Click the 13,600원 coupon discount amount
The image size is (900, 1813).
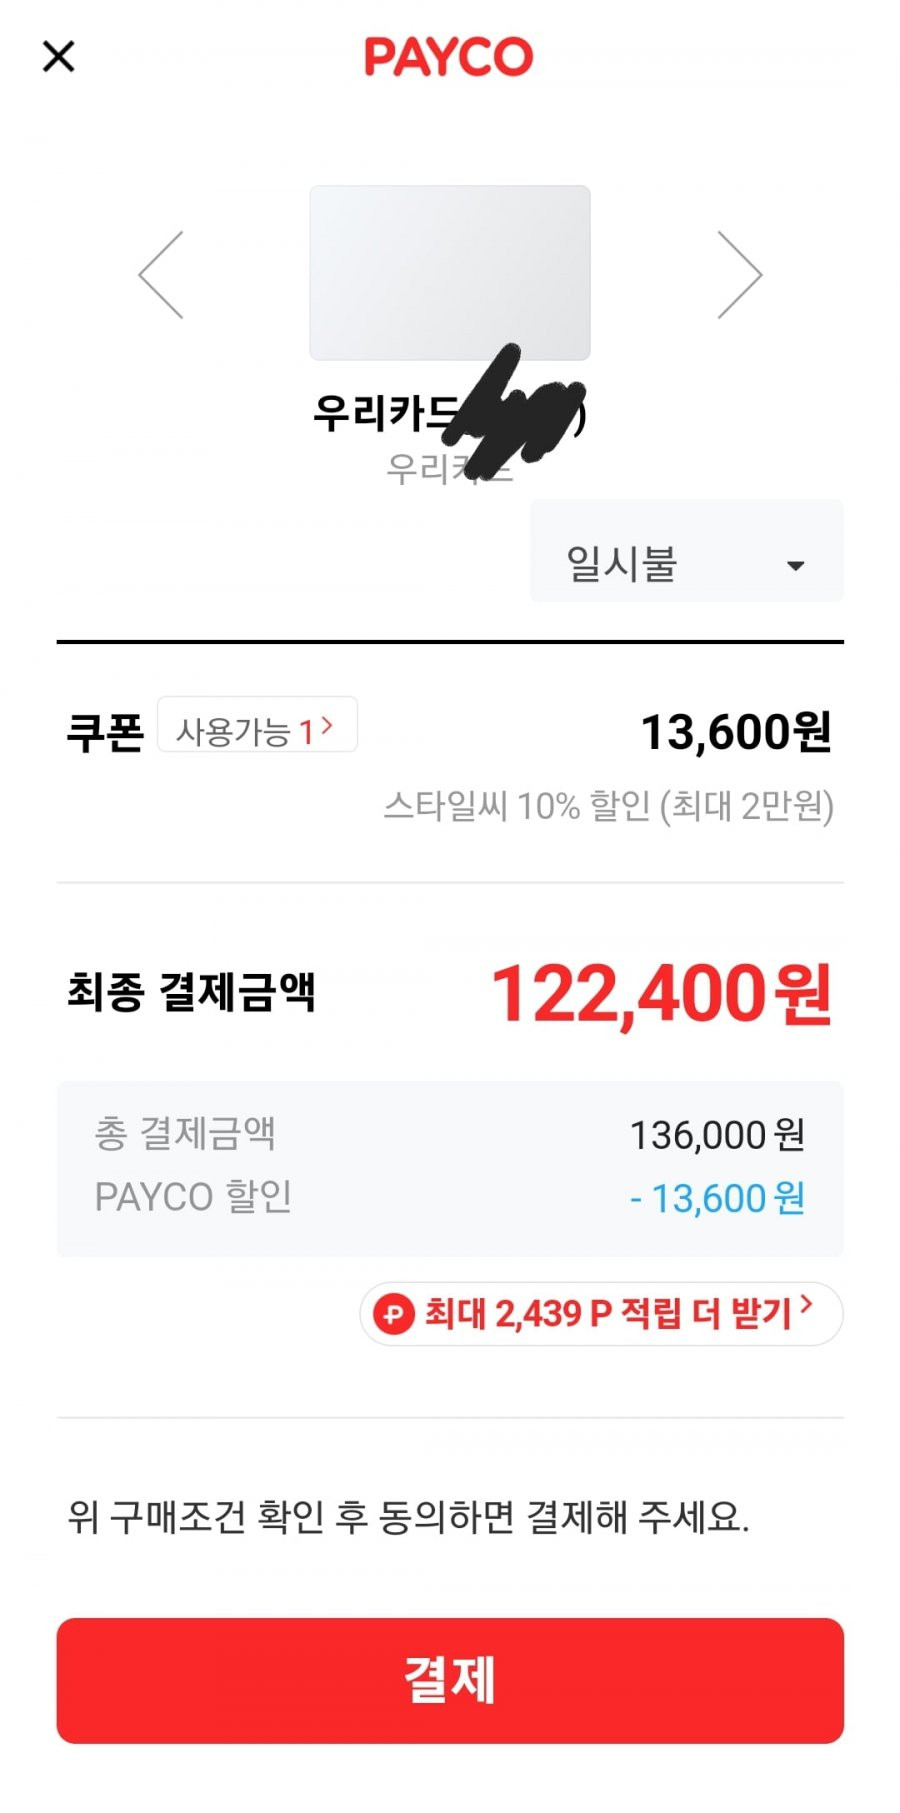736,732
